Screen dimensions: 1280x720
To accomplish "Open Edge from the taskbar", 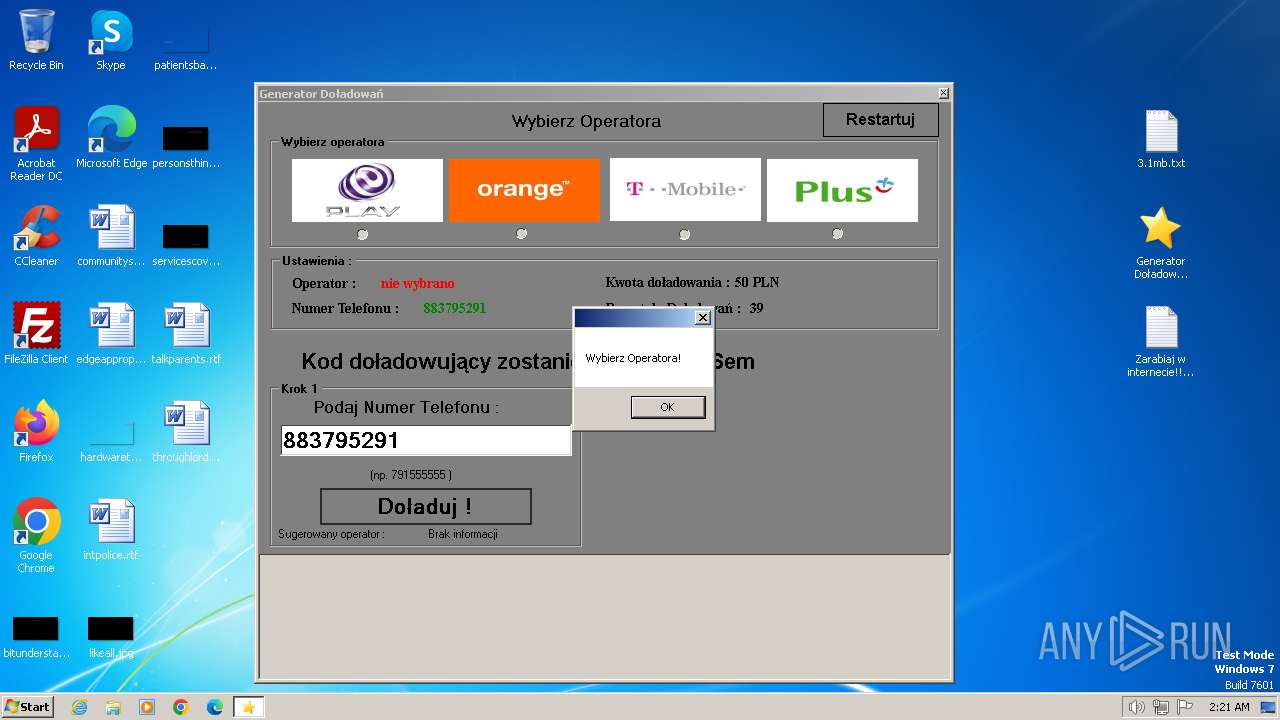I will [215, 707].
